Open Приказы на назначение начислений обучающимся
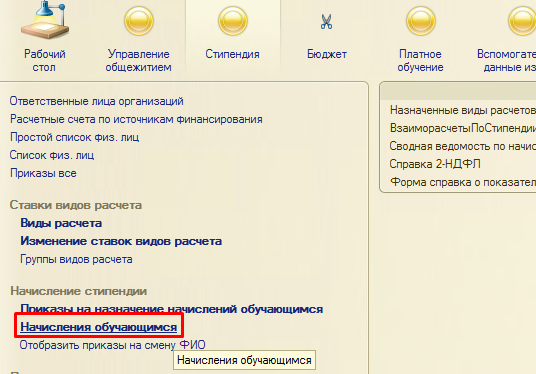Image resolution: width=536 pixels, height=374 pixels. 172,309
